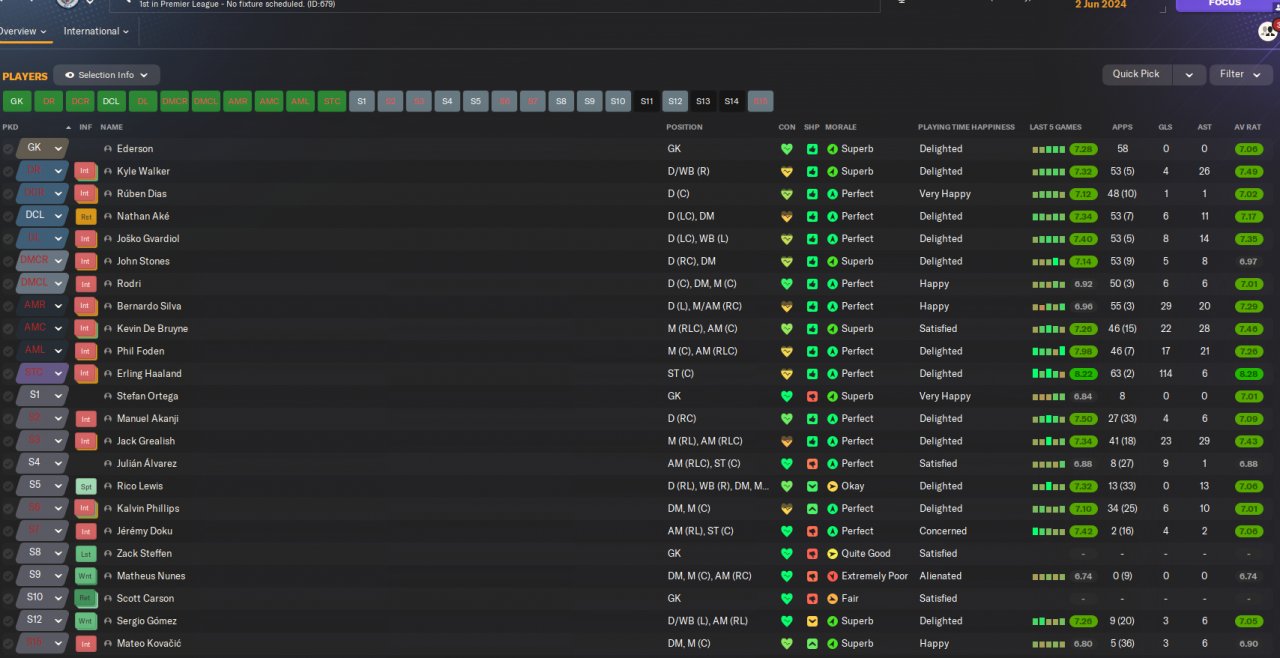Click the player icon next to John Stones
Viewport: 1280px width, 658px height.
pyautogui.click(x=108, y=261)
